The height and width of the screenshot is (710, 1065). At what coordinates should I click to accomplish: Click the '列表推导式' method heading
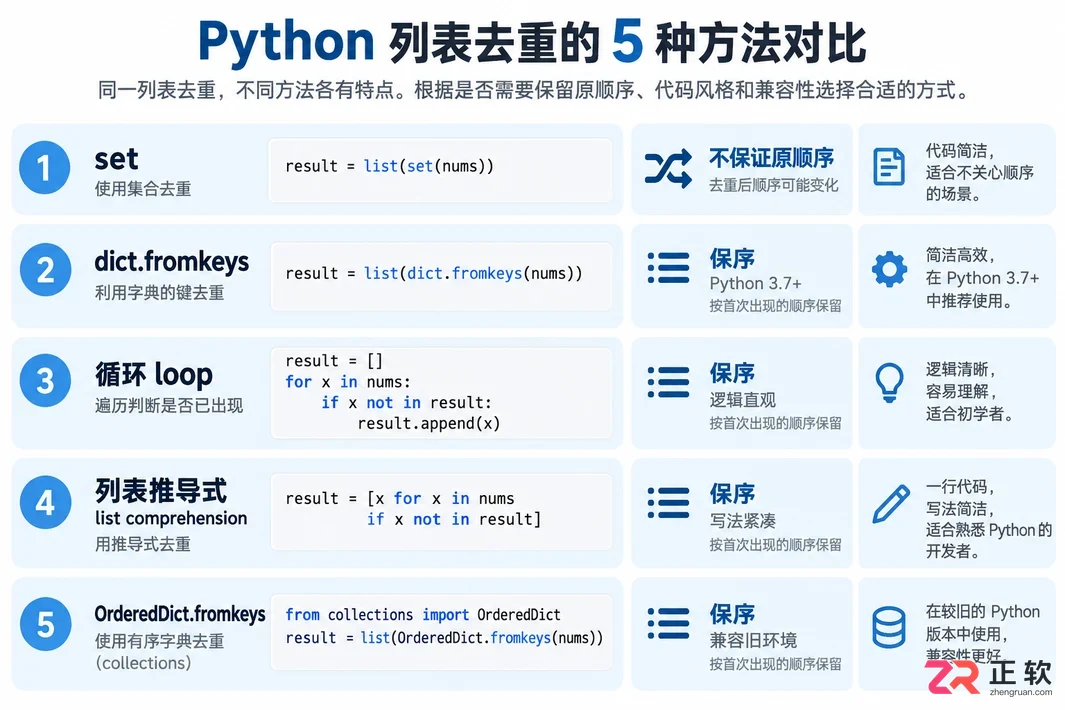pyautogui.click(x=160, y=491)
